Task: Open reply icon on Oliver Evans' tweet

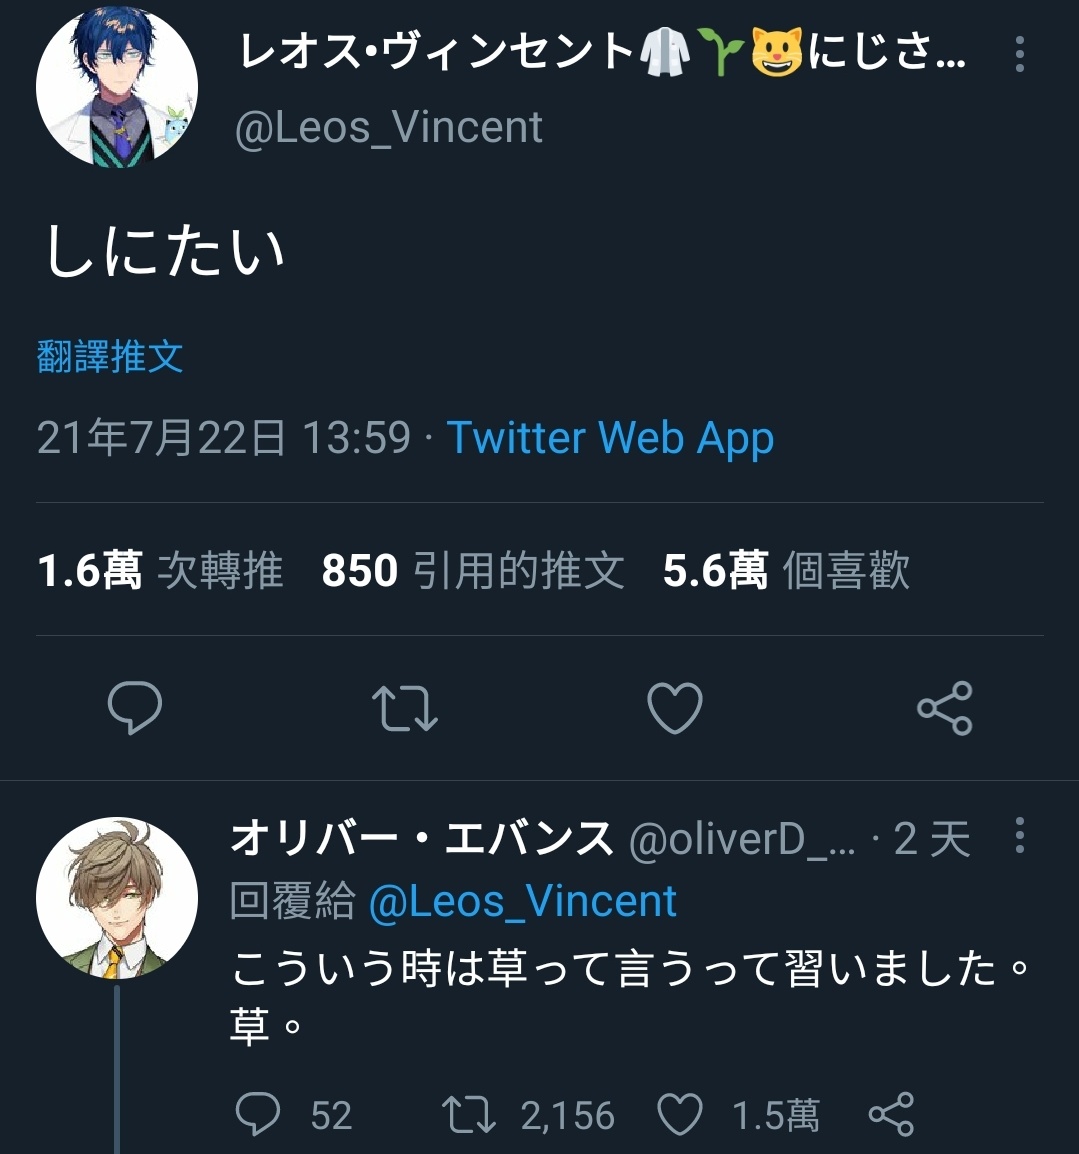Action: point(258,1114)
